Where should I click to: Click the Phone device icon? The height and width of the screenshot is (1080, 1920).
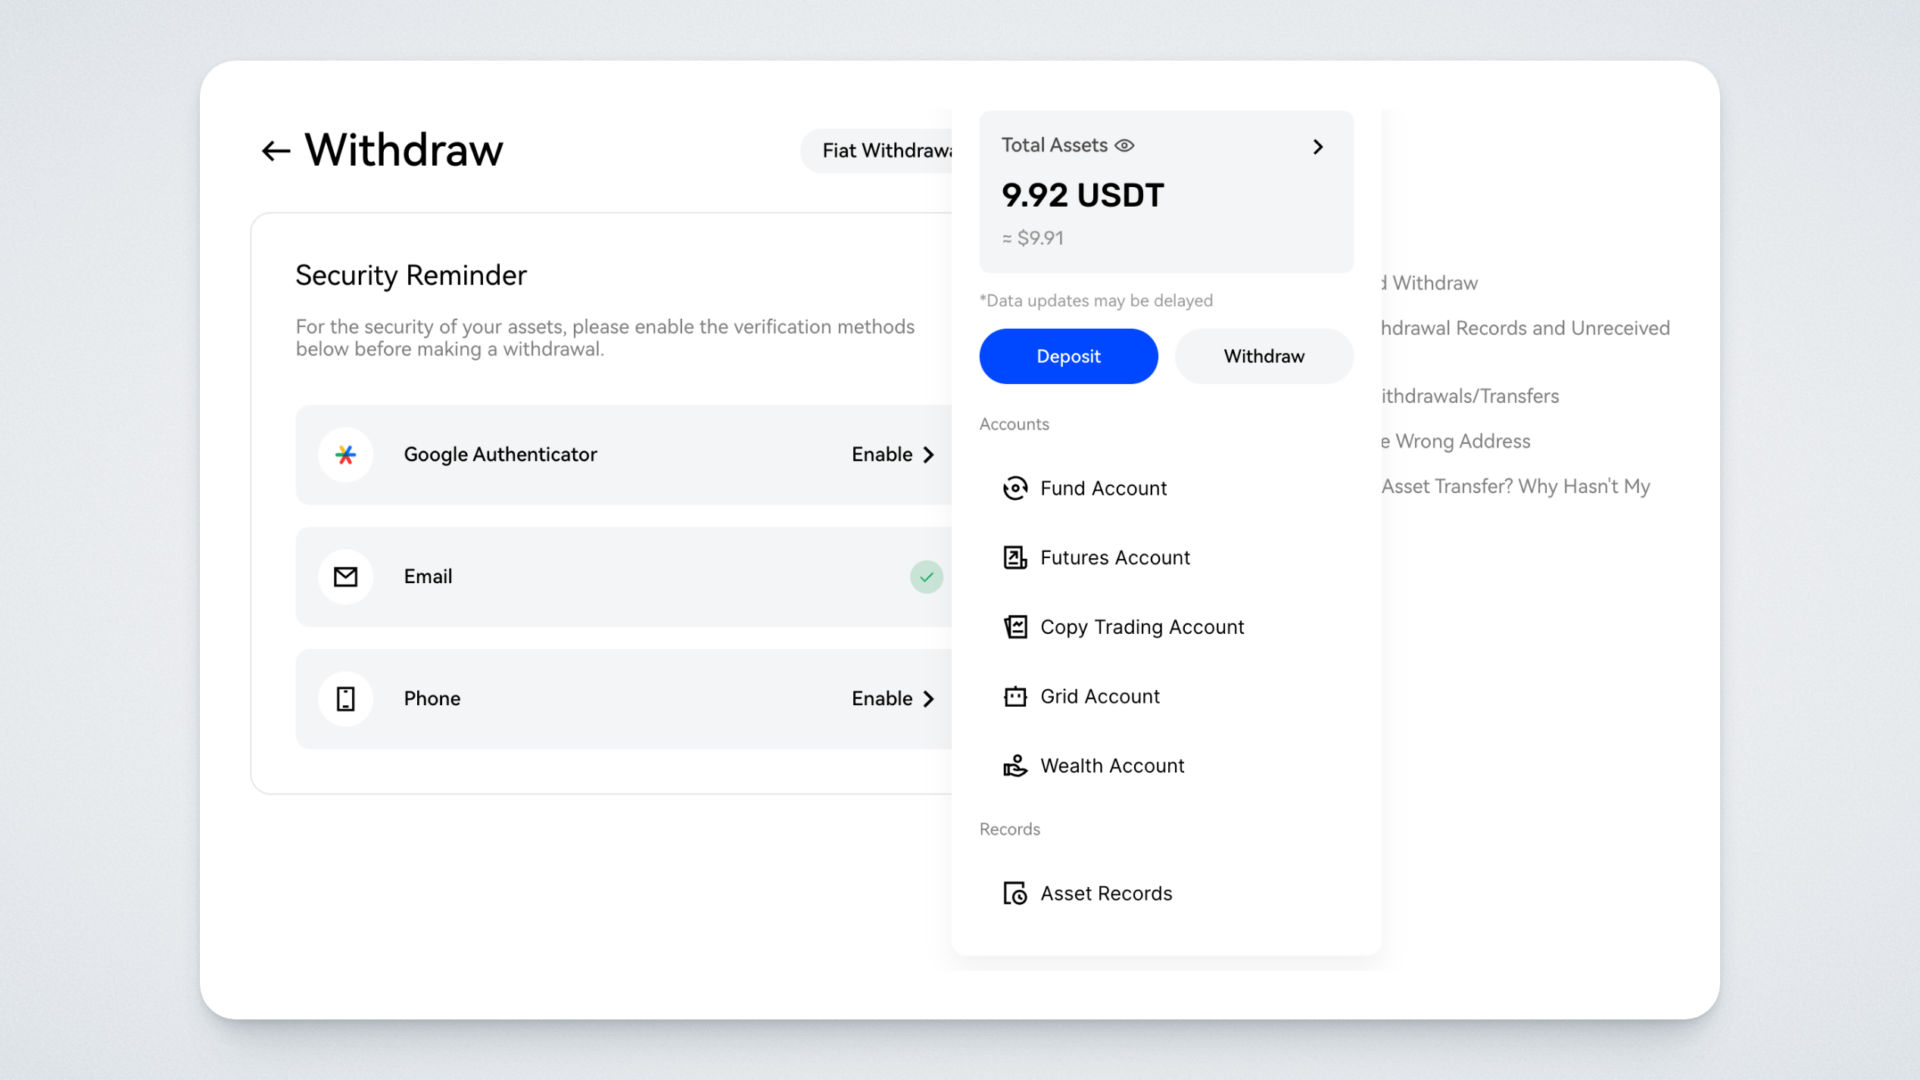click(346, 699)
